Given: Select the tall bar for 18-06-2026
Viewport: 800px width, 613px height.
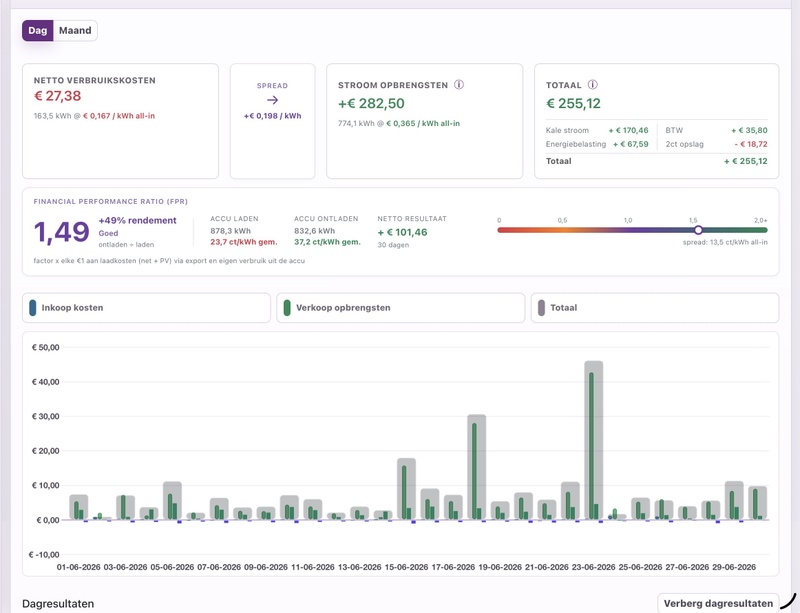Looking at the screenshot, I should click(x=477, y=468).
